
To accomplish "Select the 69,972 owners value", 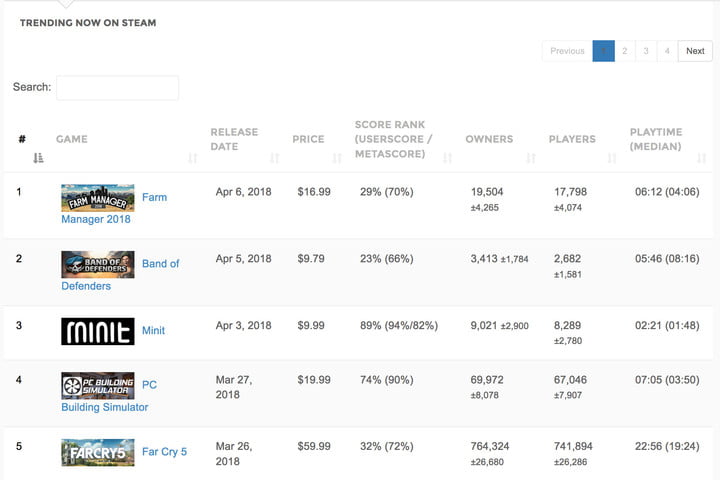I will click(487, 380).
